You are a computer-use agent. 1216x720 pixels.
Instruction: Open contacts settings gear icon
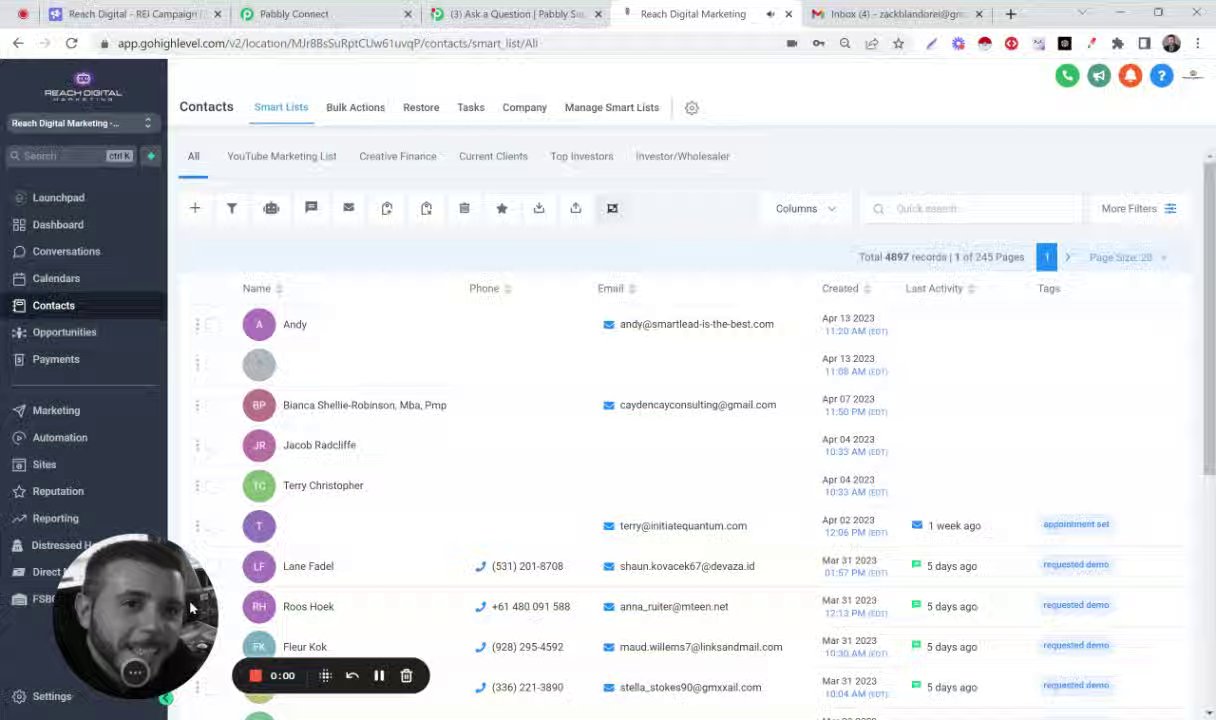(x=691, y=108)
